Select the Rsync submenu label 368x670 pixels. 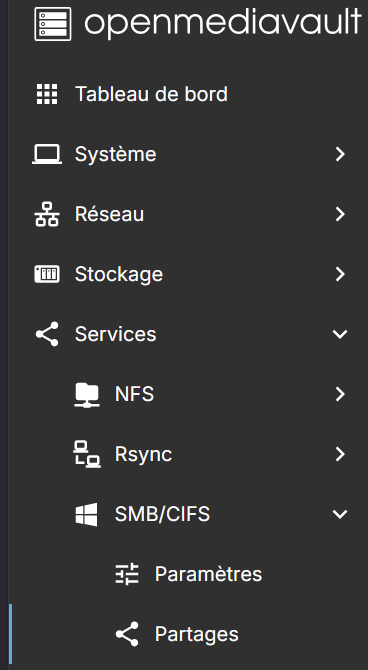pyautogui.click(x=143, y=455)
